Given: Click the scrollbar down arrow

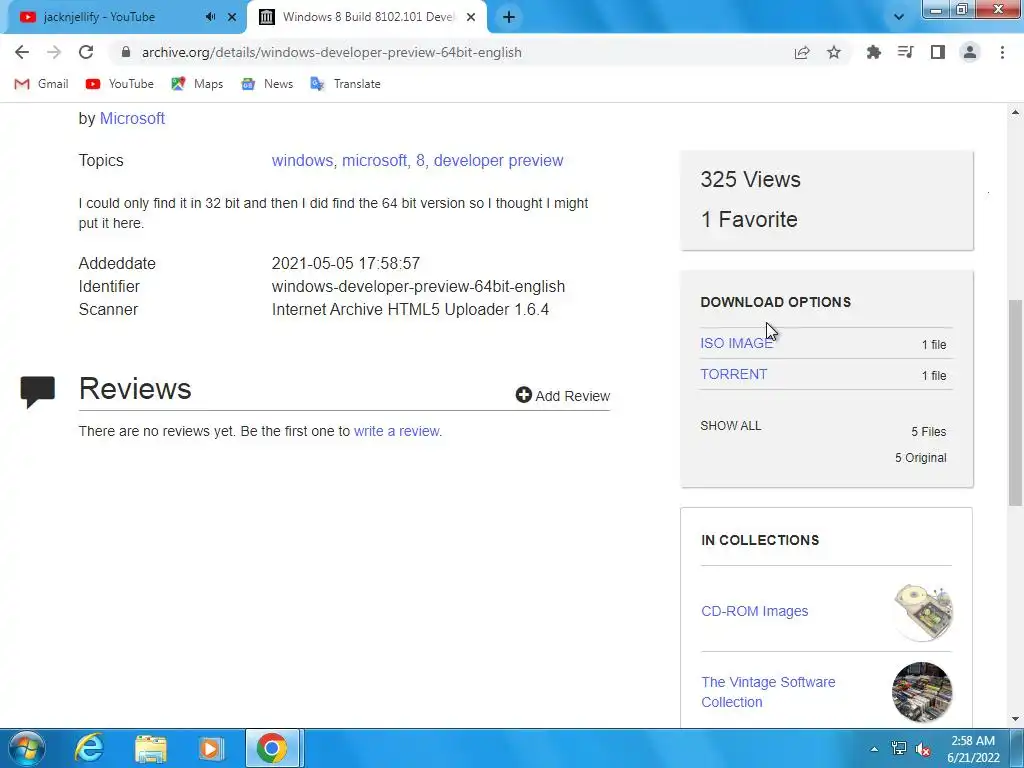Looking at the screenshot, I should click(x=1015, y=719).
